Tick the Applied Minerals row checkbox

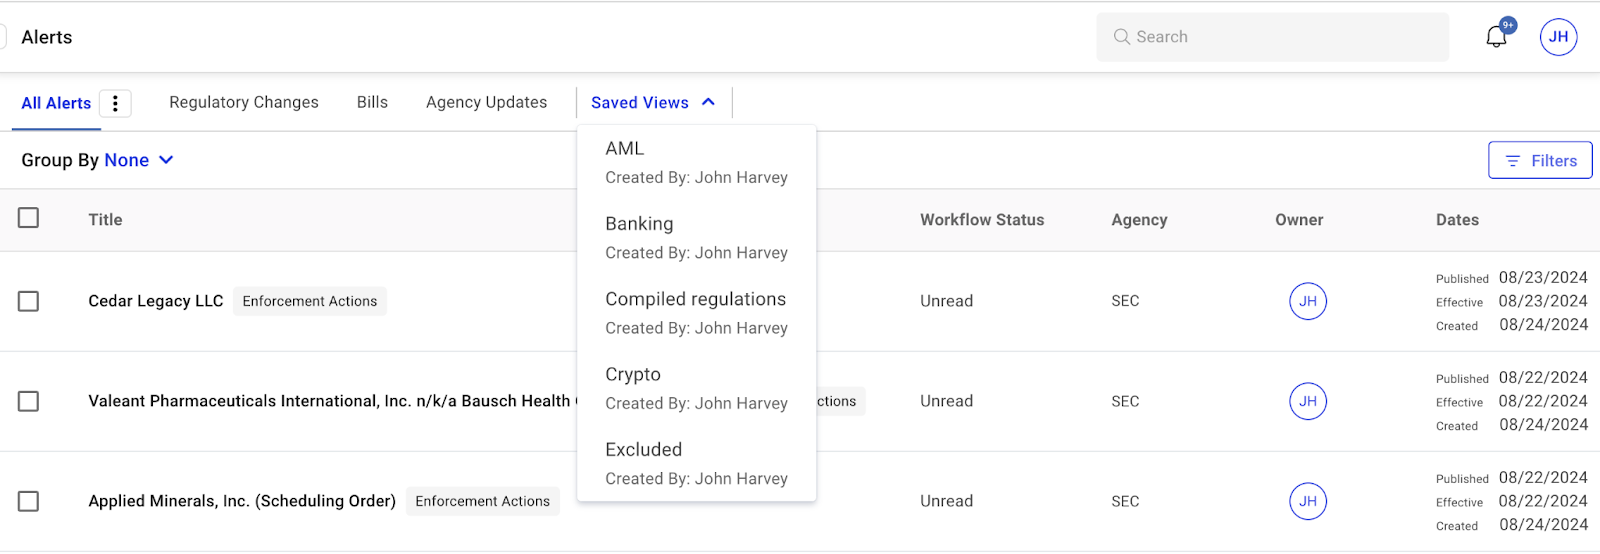[28, 501]
